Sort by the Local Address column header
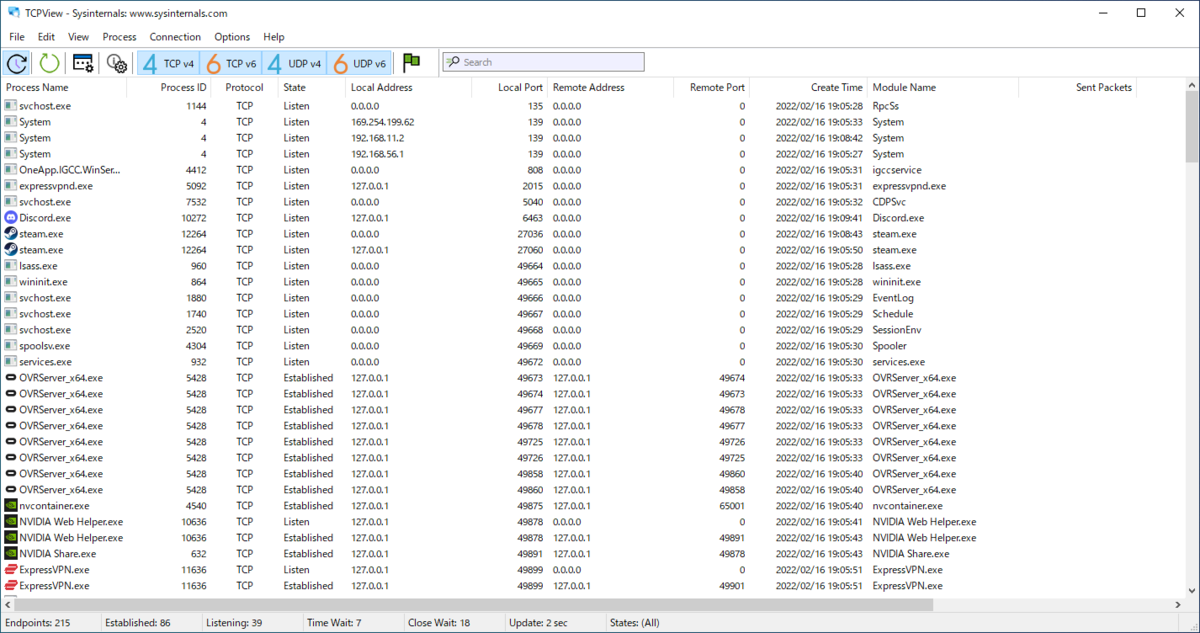This screenshot has width=1200, height=633. 407,88
